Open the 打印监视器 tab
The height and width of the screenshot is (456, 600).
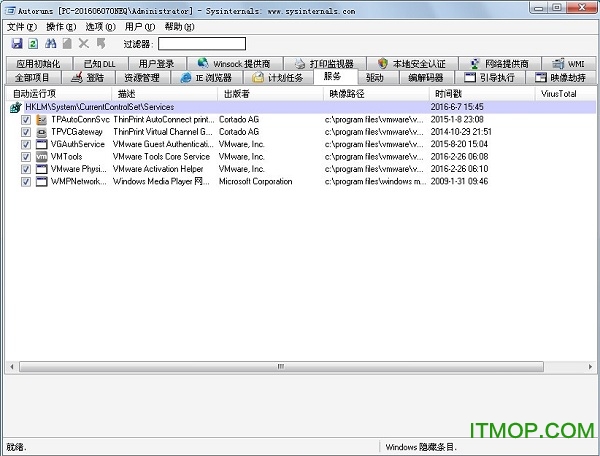coord(325,64)
